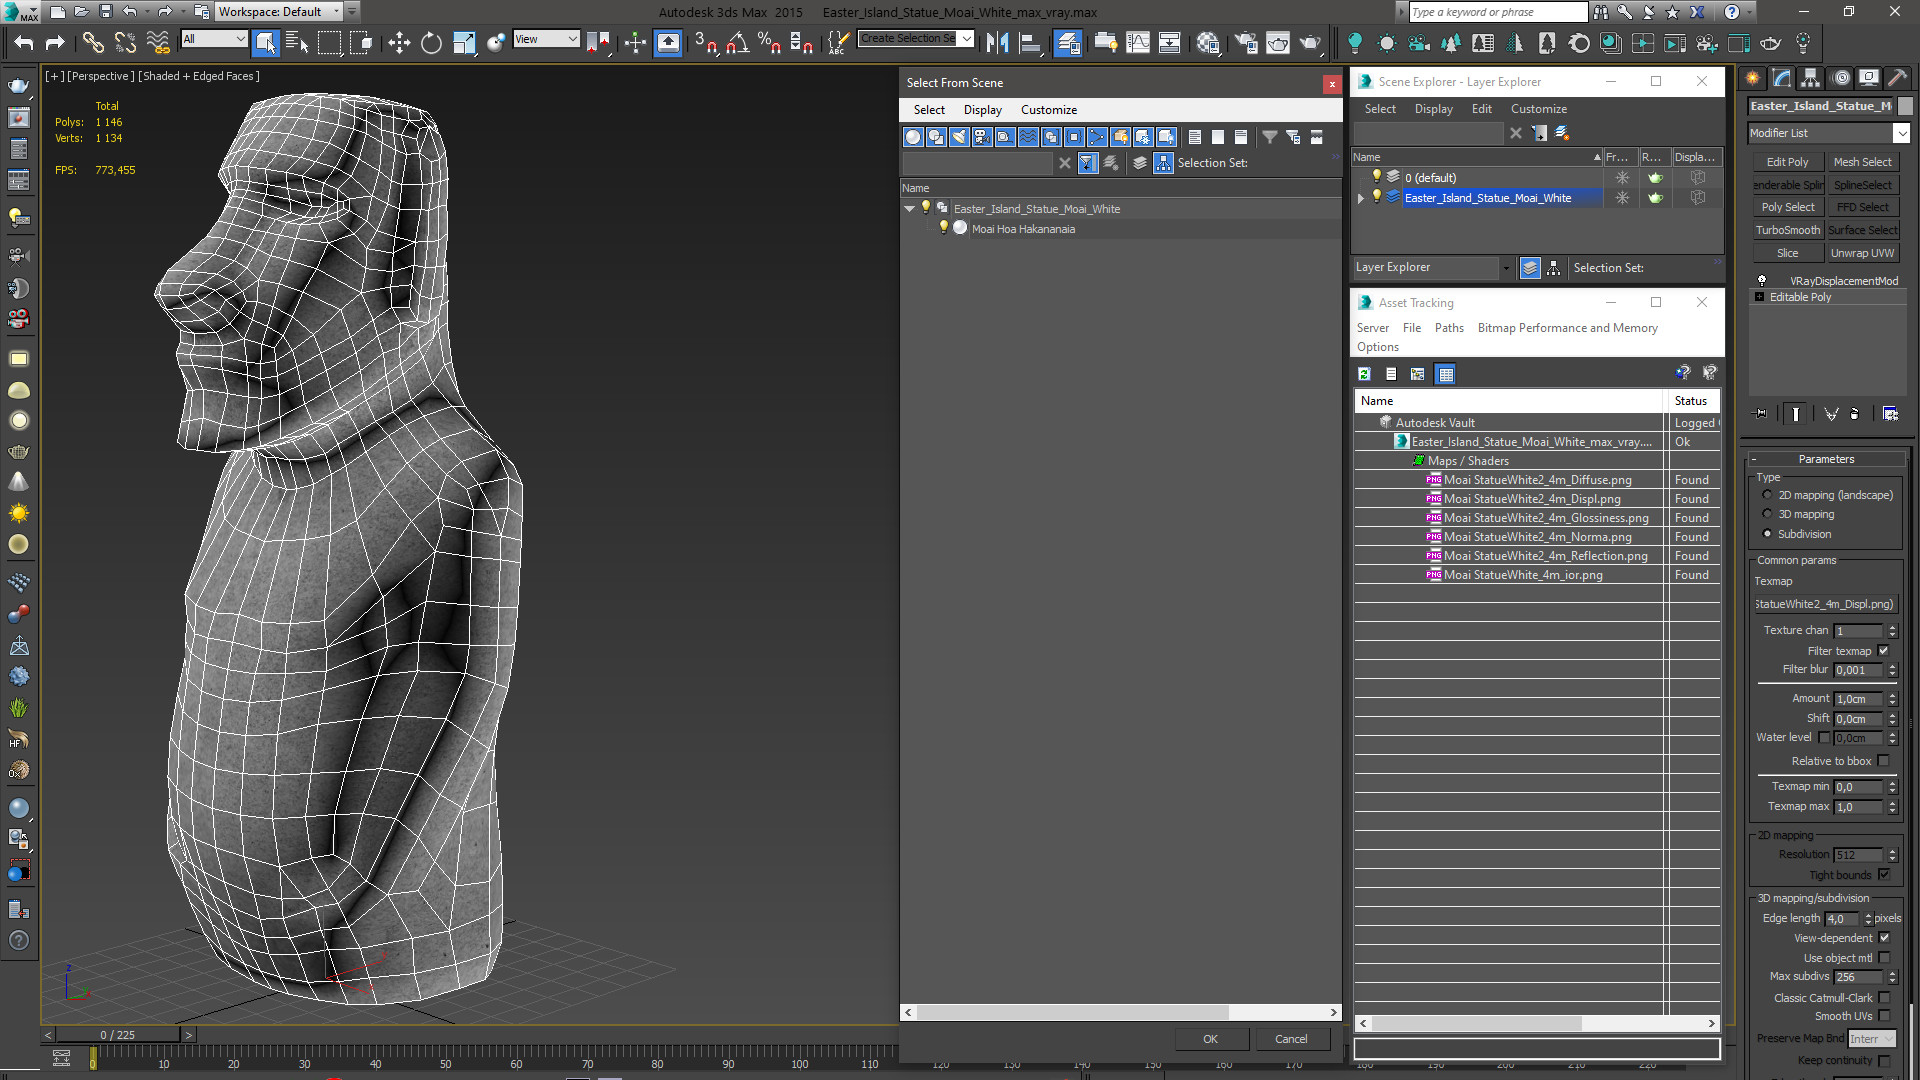Screen dimensions: 1920x1080
Task: Open the Customize menu in Select From Scene
Action: coord(1048,109)
